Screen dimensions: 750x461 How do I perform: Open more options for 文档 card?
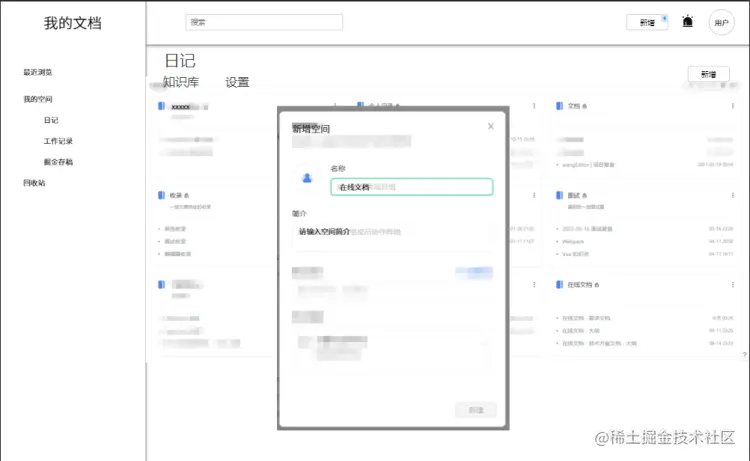(732, 106)
